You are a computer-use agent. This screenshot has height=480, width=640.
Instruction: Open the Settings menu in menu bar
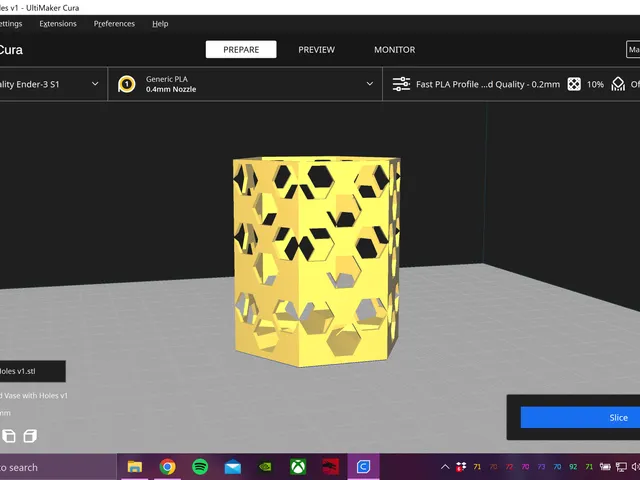(11, 24)
